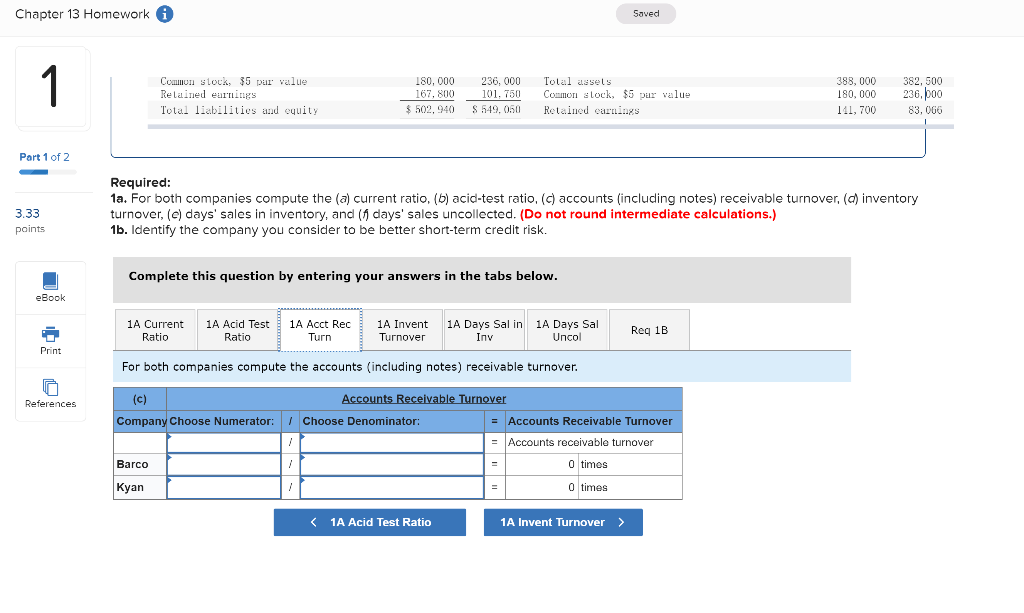Image resolution: width=1024 pixels, height=613 pixels.
Task: Switch to the 1A Current Ratio tab
Action: click(x=155, y=329)
